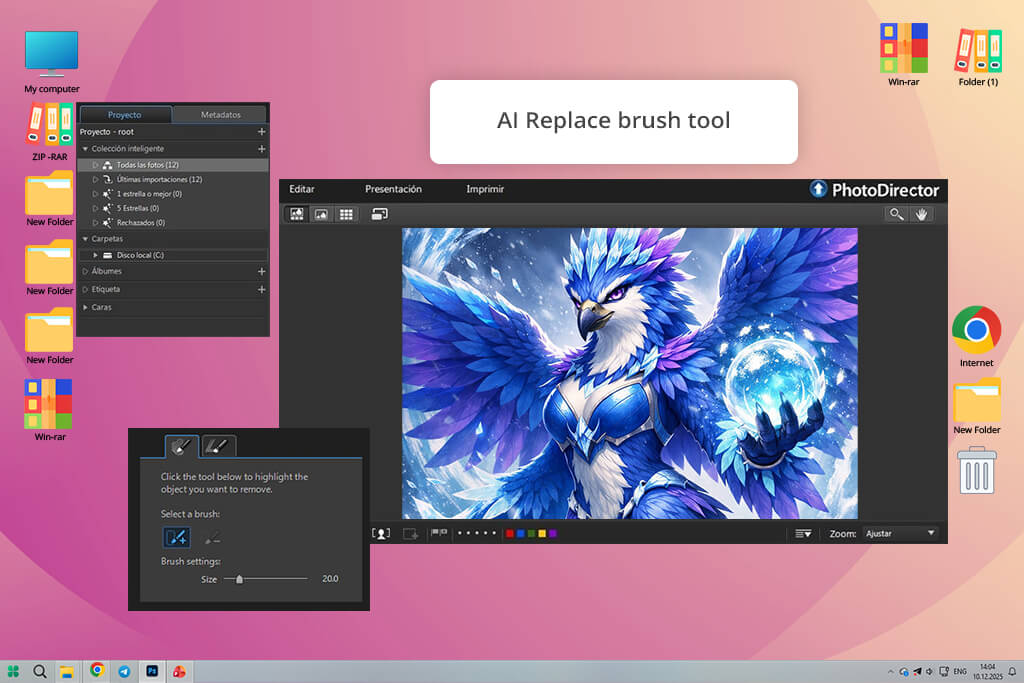The height and width of the screenshot is (683, 1024).
Task: Open the ZIP -RAR desktop icon
Action: point(50,132)
